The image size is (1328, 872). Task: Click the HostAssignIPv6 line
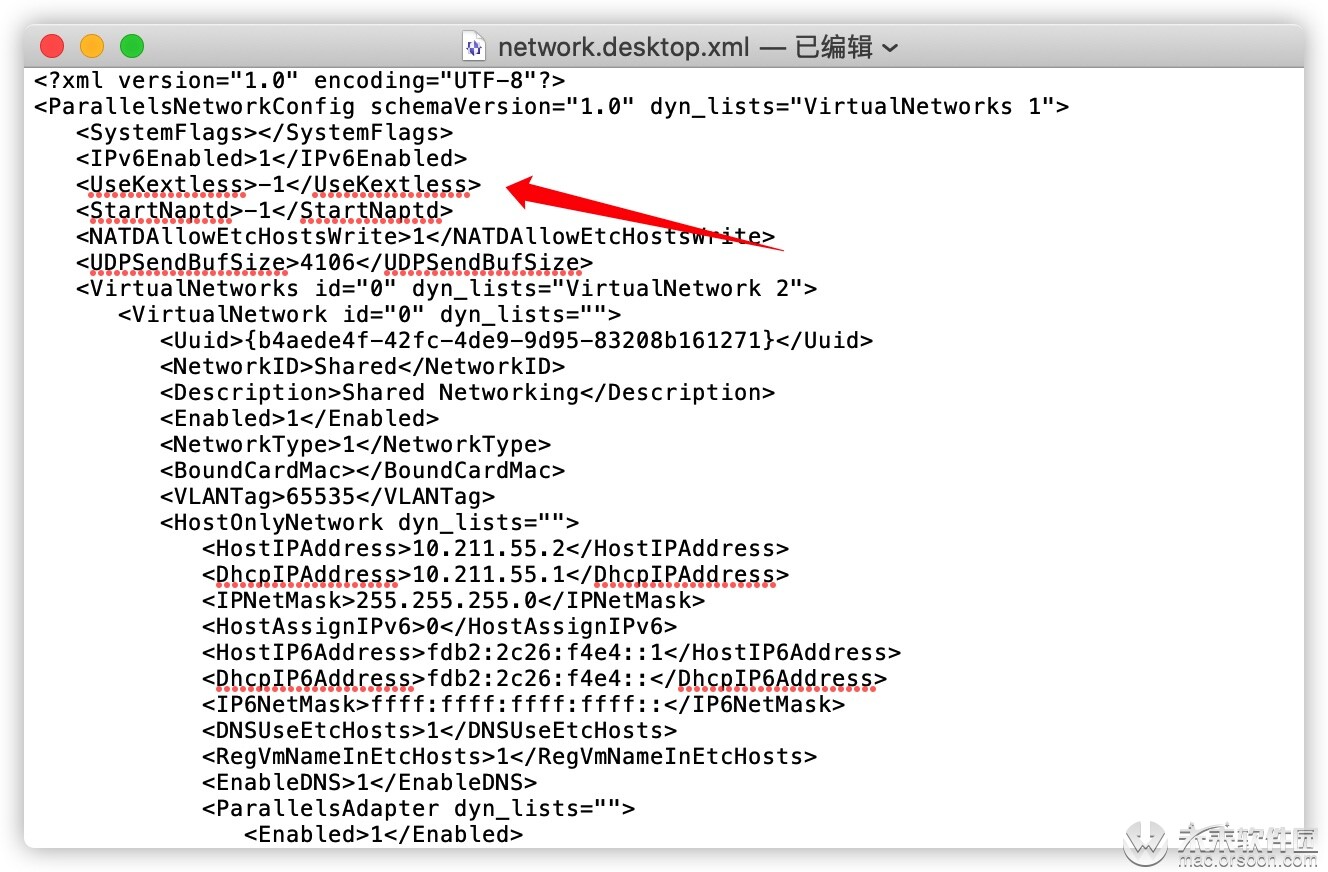click(x=439, y=626)
